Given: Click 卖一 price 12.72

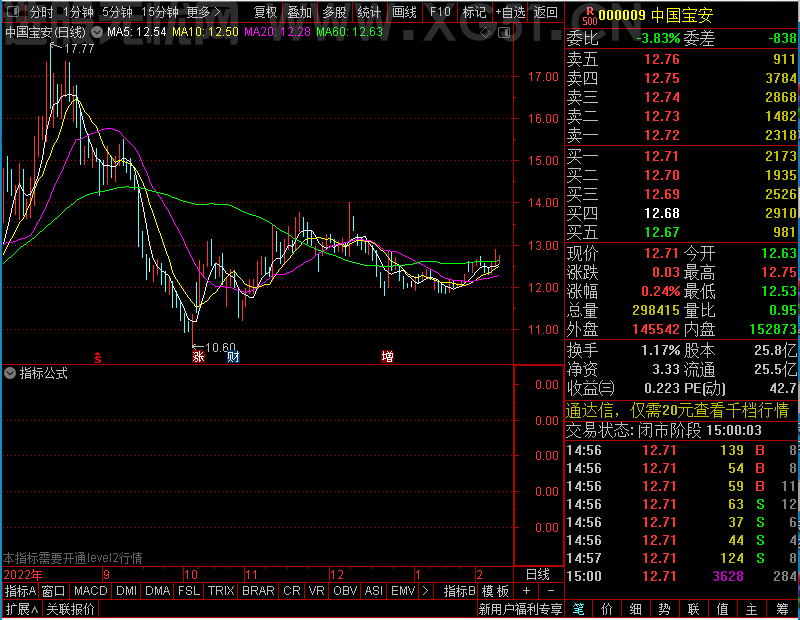Looking at the screenshot, I should coord(662,135).
